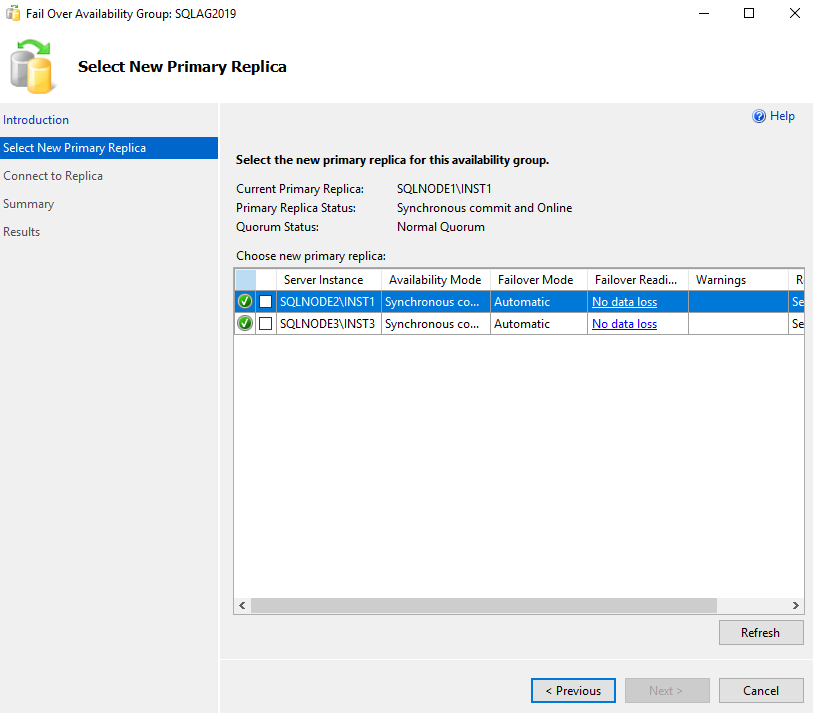Viewport: 813px width, 713px height.
Task: Open No data loss link for SQLNODE2\INST1
Action: tap(624, 302)
